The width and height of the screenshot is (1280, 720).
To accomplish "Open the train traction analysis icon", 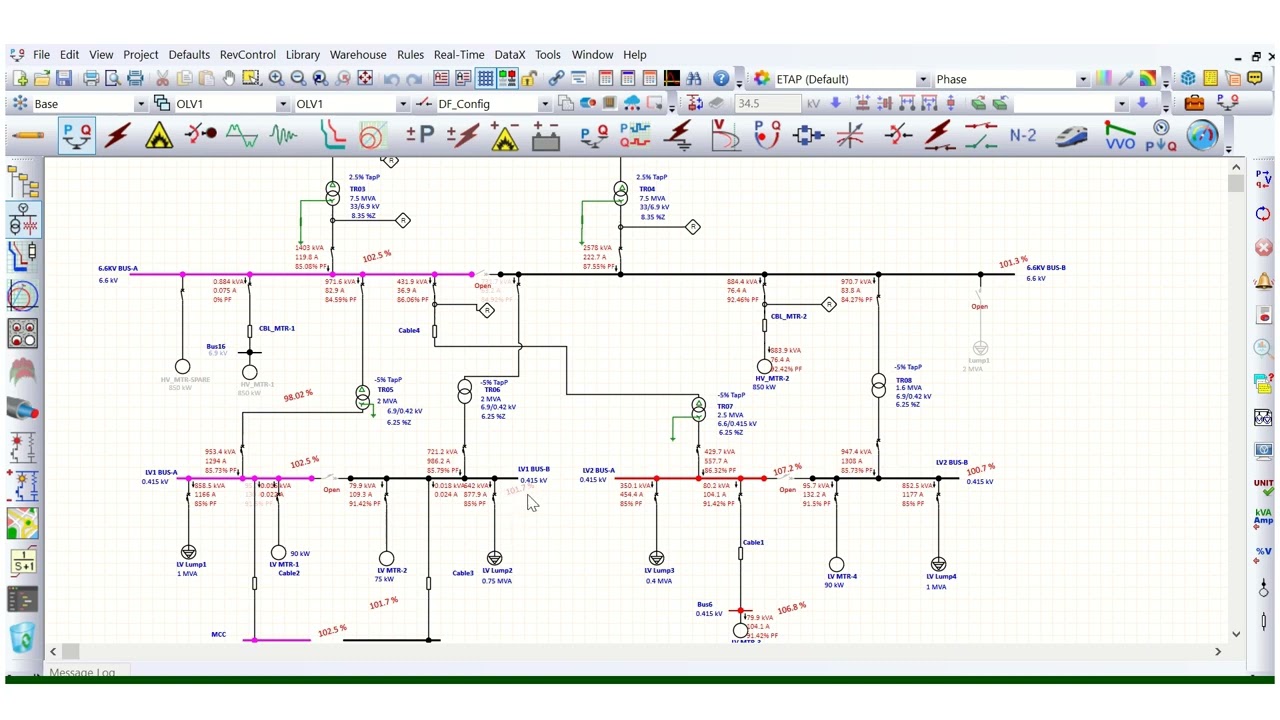I will [1071, 135].
